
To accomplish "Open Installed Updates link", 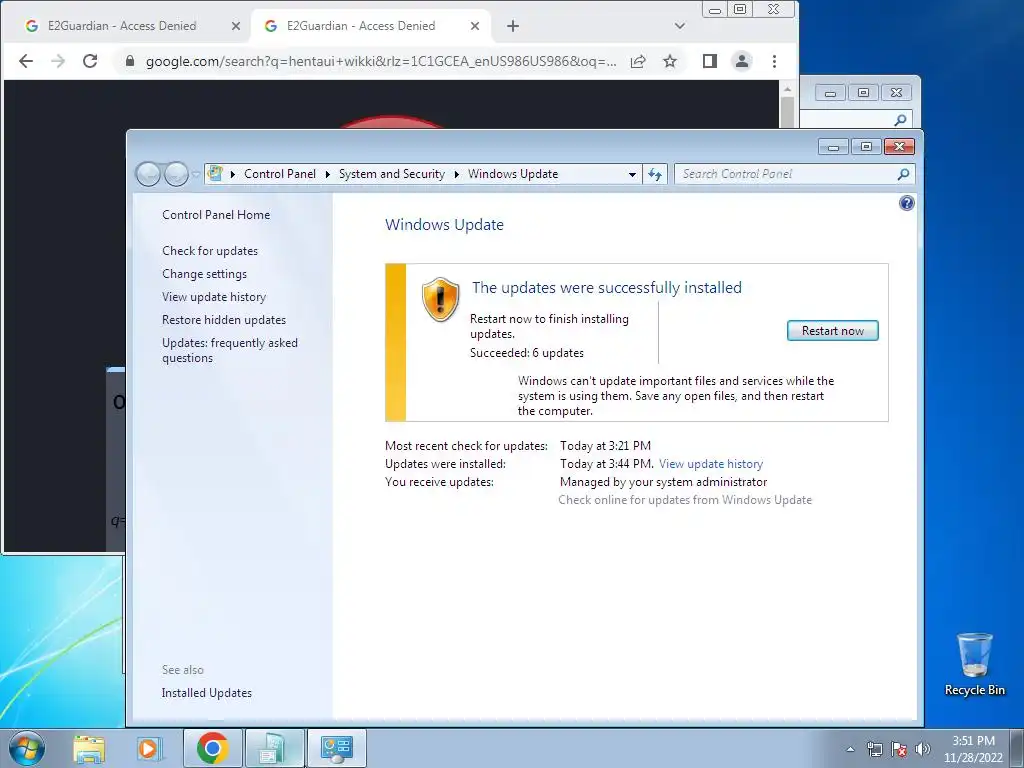I will 206,693.
